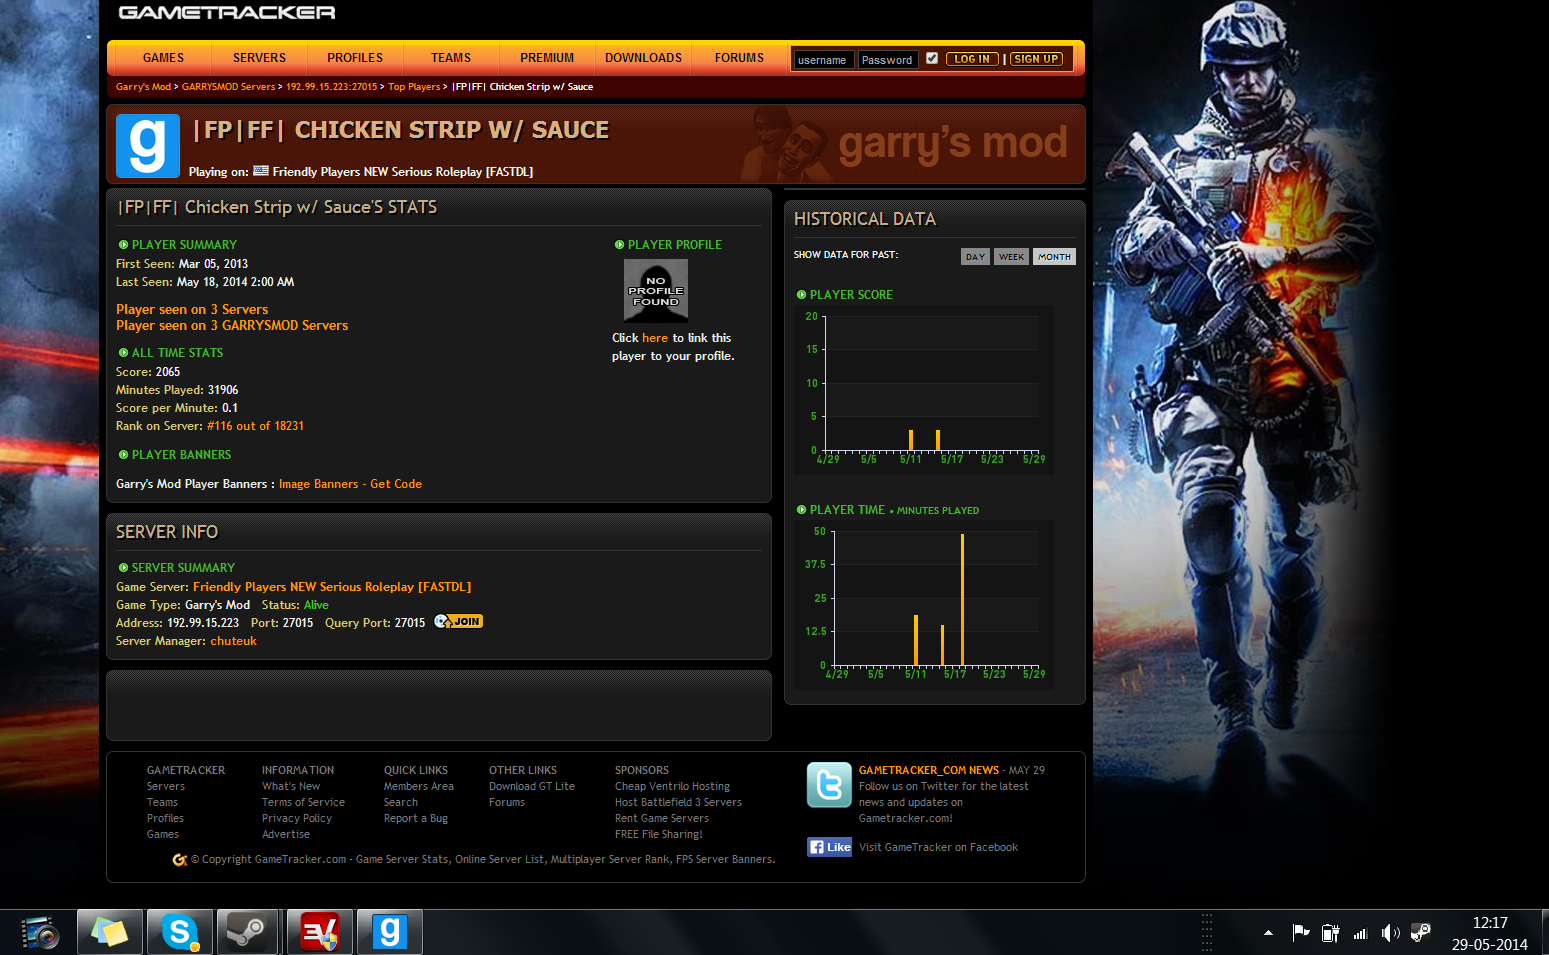Viewport: 1549px width, 955px height.
Task: Open the Profiles menu
Action: [x=355, y=58]
